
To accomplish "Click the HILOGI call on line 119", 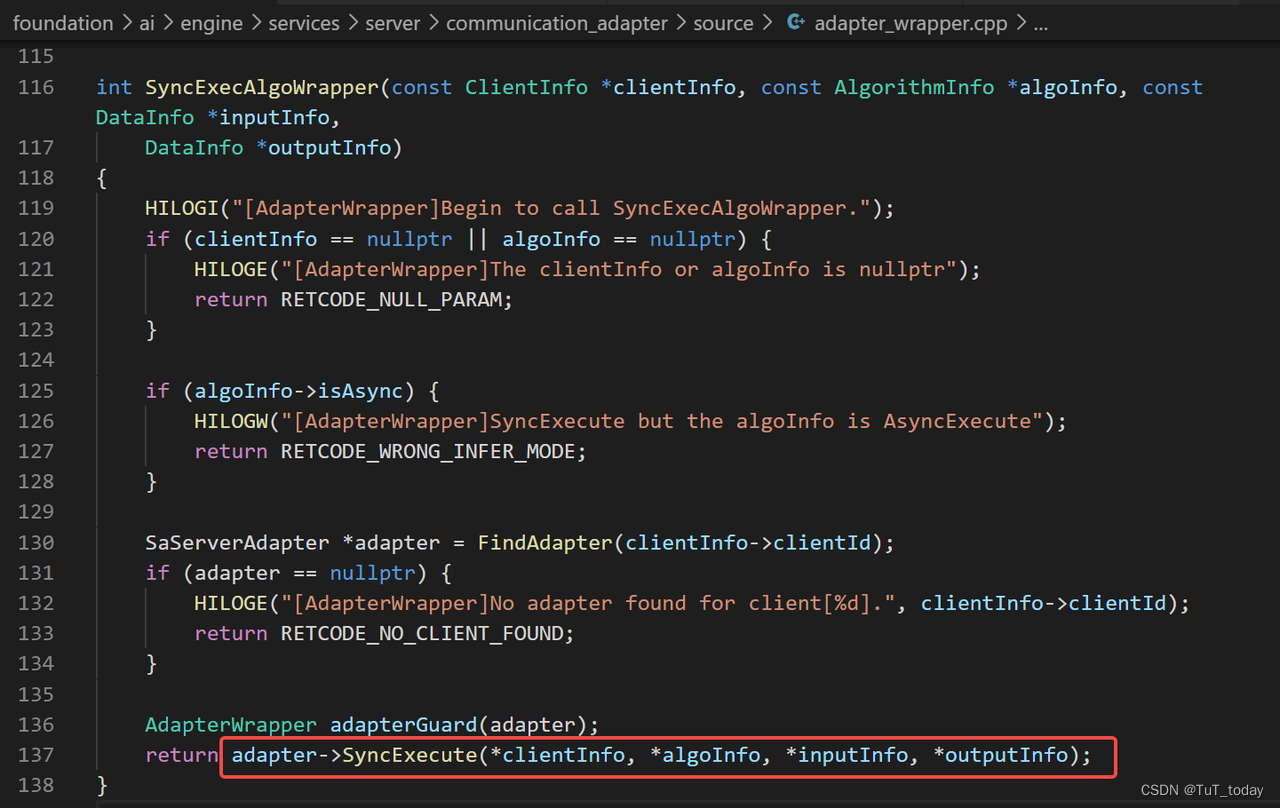I will click(x=182, y=208).
